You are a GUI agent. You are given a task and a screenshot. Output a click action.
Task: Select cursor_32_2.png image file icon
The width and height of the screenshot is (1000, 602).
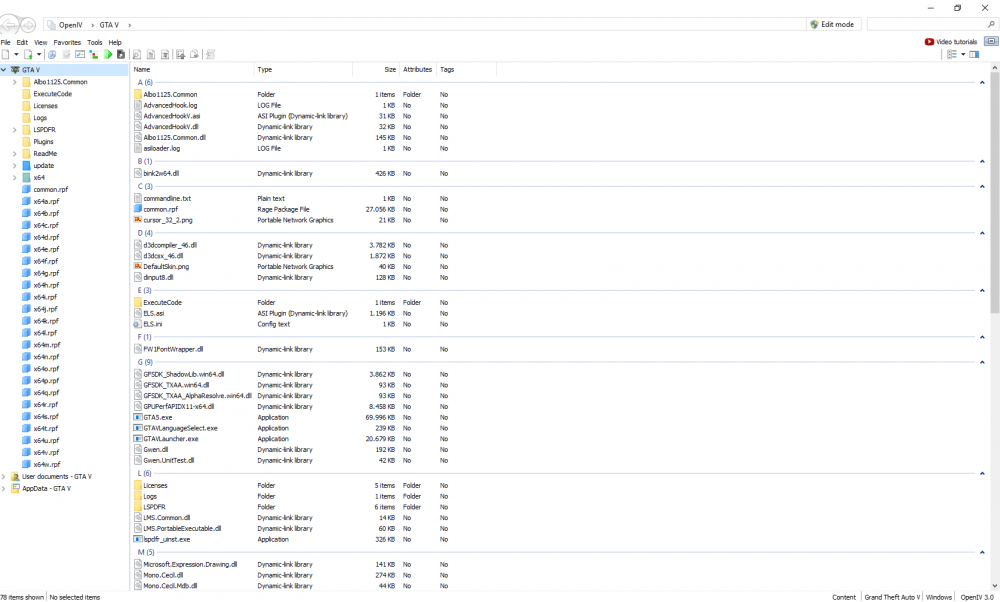(x=138, y=219)
